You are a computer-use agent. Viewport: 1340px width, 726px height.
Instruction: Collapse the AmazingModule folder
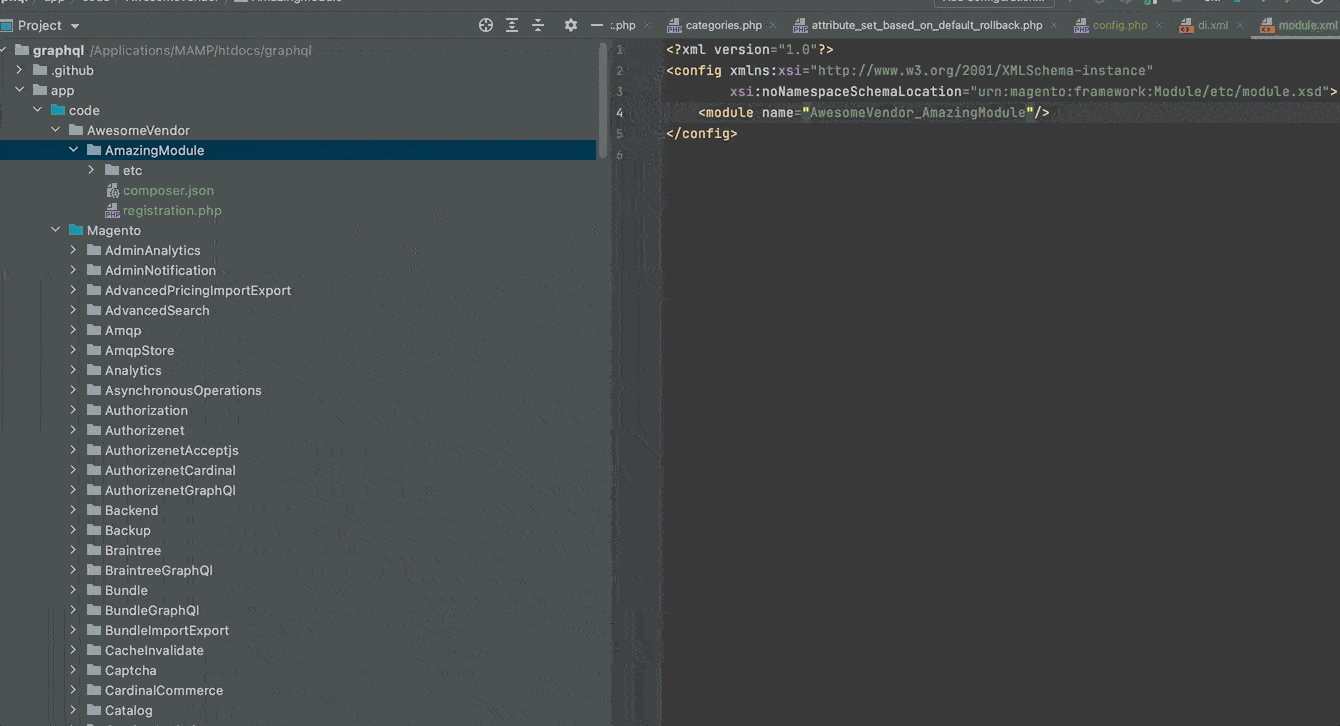click(74, 150)
